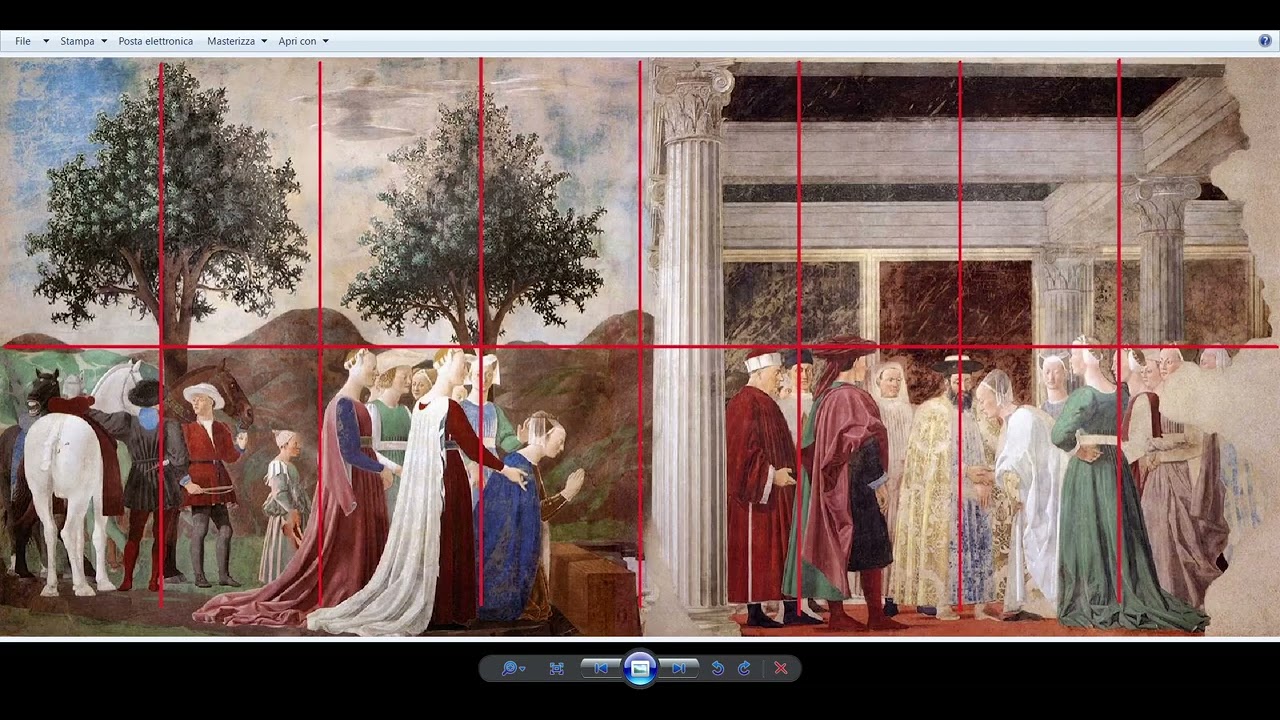Viewport: 1280px width, 720px height.
Task: Click the fit-to-window size icon
Action: [x=557, y=668]
